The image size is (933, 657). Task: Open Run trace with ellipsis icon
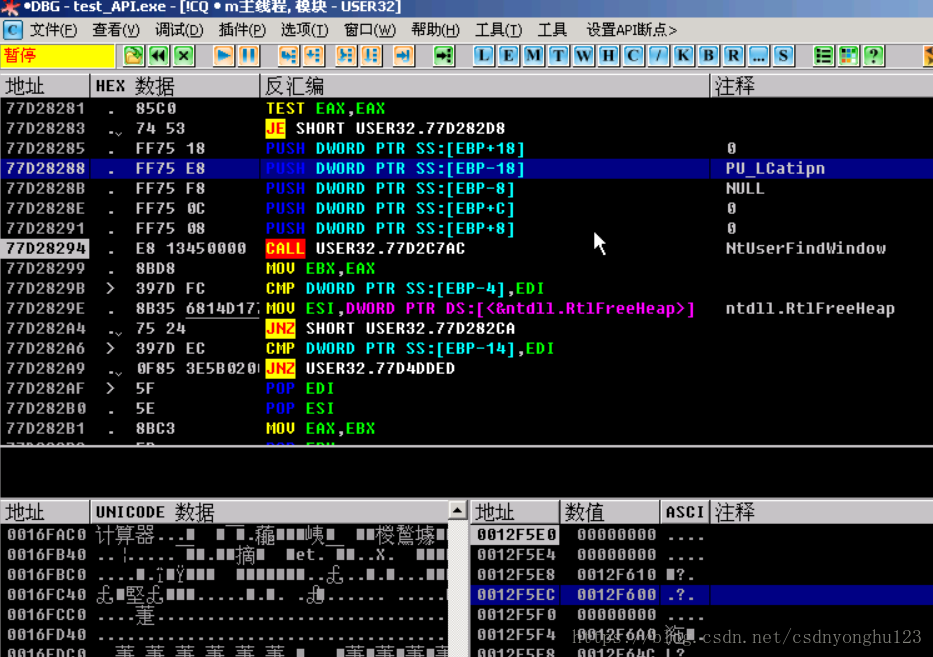[758, 56]
